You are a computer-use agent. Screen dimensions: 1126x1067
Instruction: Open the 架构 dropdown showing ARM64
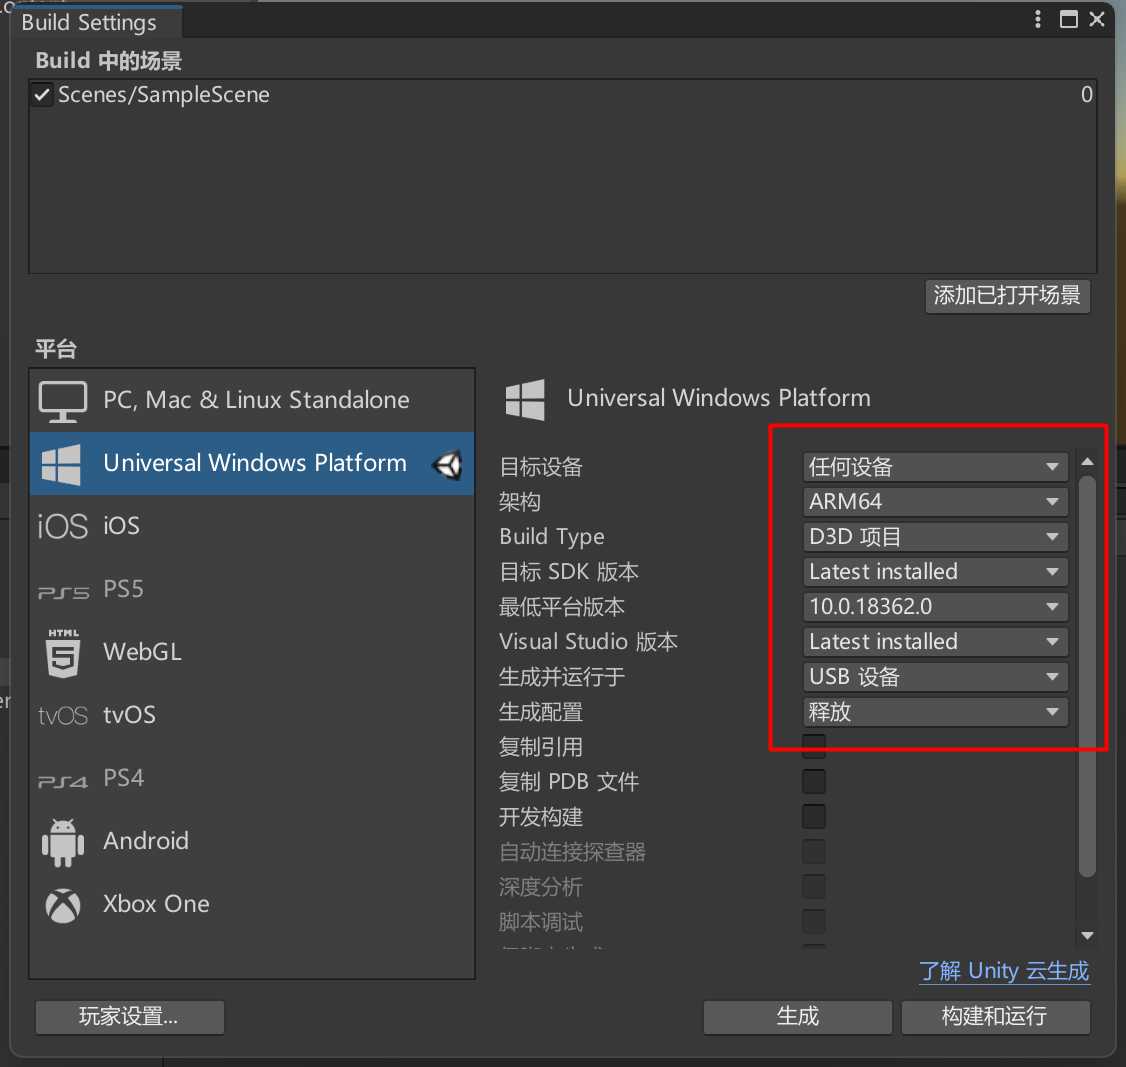coord(935,502)
